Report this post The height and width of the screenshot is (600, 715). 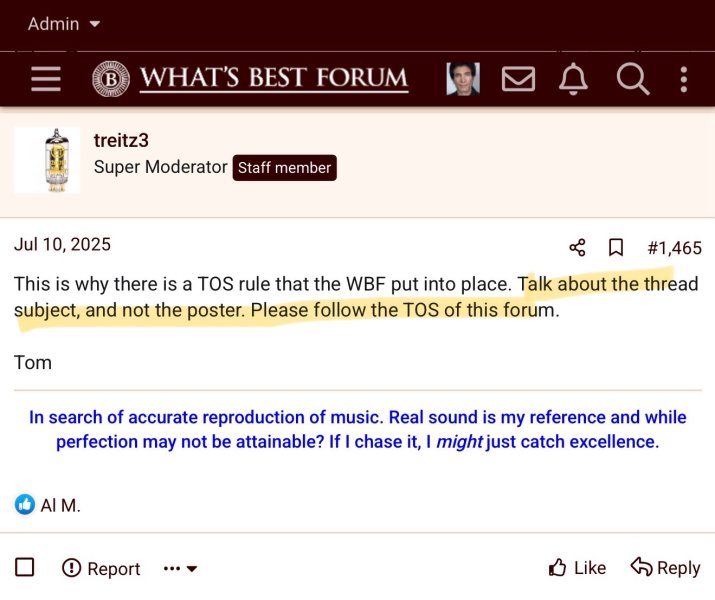[101, 568]
